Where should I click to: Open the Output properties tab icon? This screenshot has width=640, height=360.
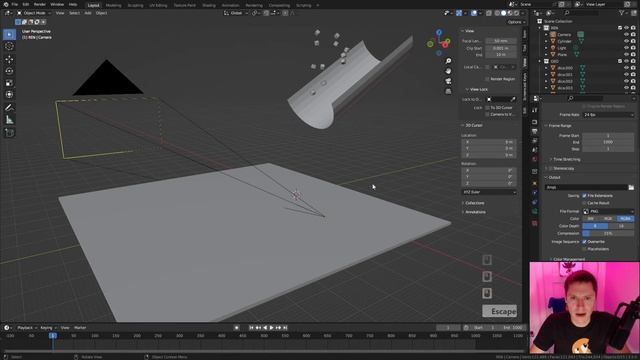pyautogui.click(x=535, y=131)
